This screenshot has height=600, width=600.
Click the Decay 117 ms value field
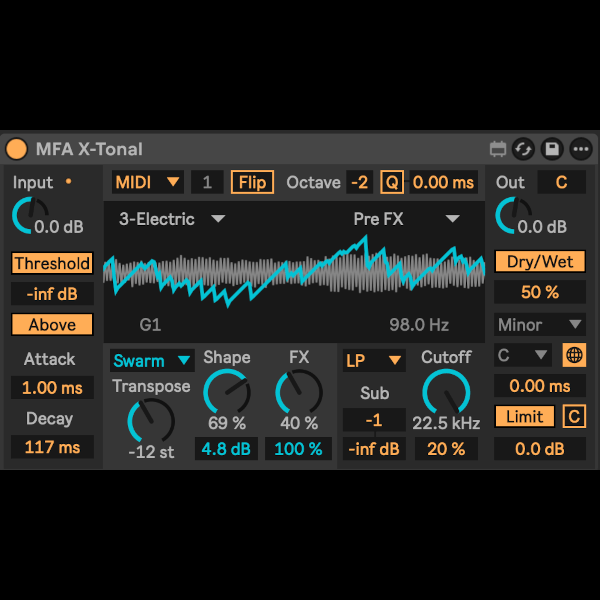point(52,447)
